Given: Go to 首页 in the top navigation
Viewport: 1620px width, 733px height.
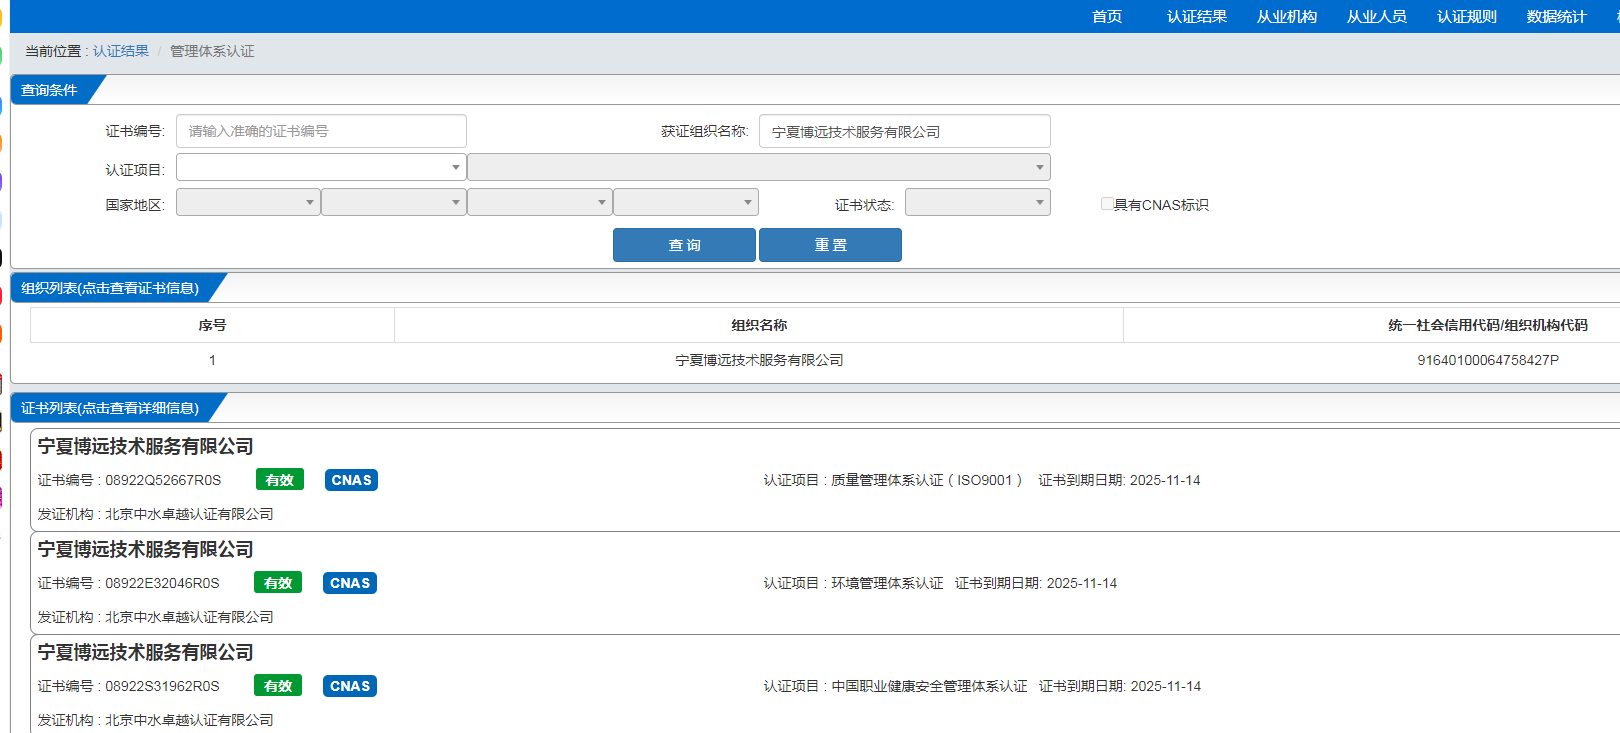Looking at the screenshot, I should (x=1106, y=17).
